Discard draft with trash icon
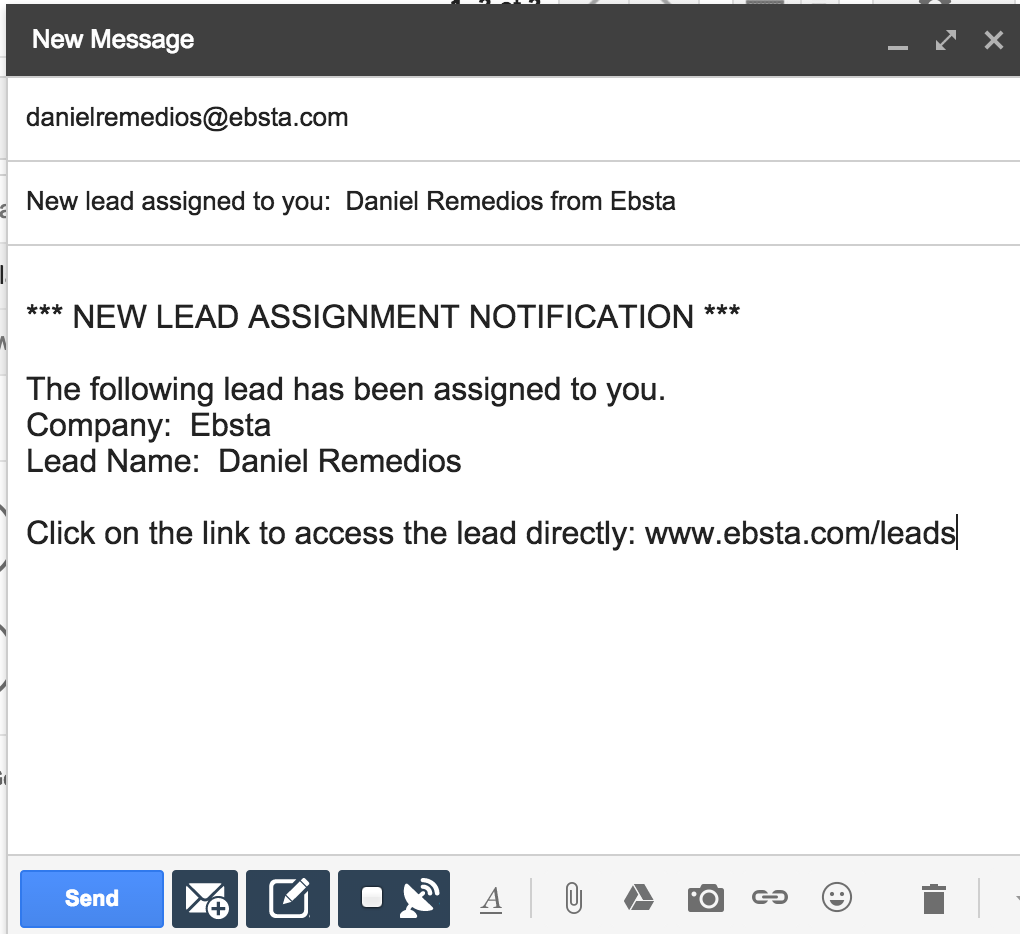The height and width of the screenshot is (934, 1020). coord(933,898)
